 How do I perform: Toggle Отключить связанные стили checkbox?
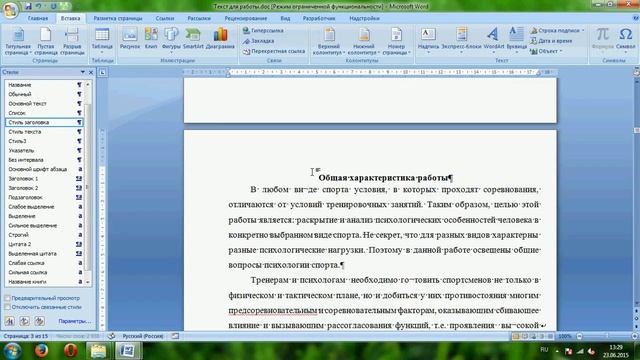click(x=7, y=307)
